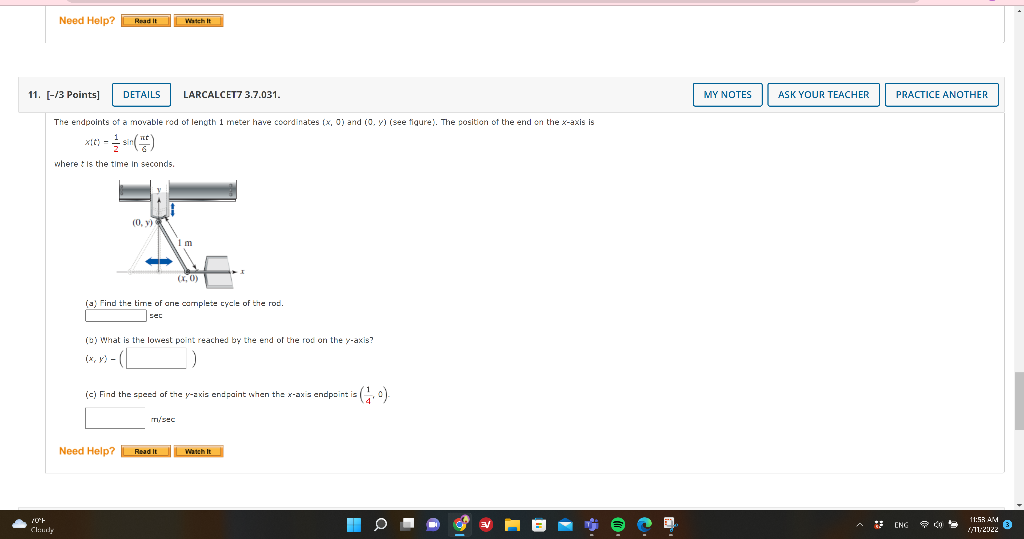Open File Explorer from the taskbar
1024x539 pixels.
point(512,525)
